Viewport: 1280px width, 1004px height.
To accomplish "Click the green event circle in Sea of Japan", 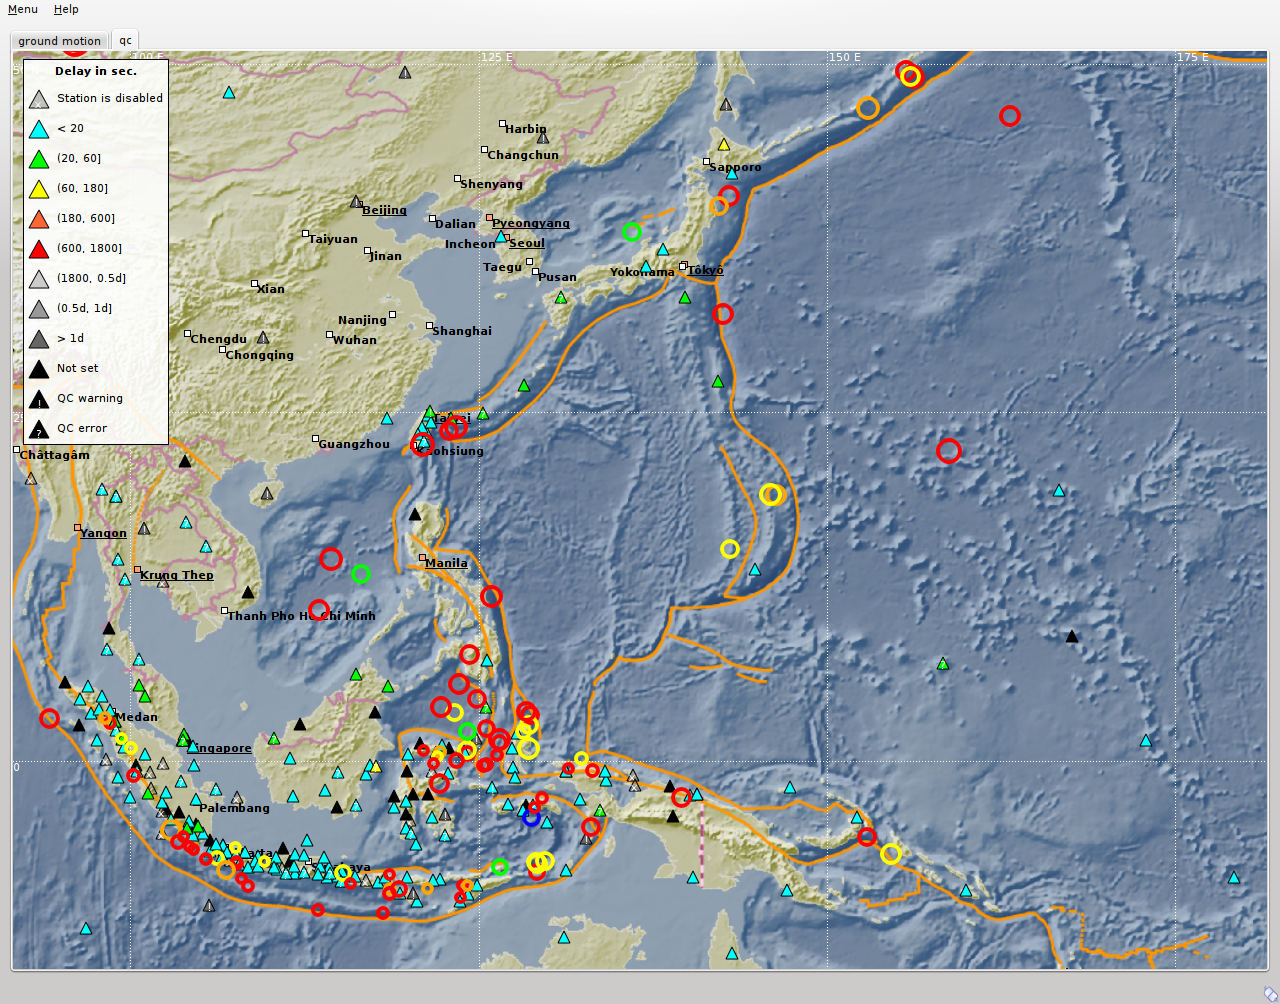I will [x=632, y=232].
